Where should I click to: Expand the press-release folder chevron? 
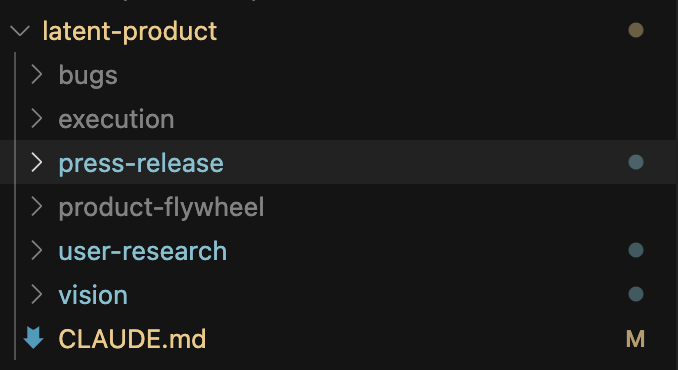37,163
